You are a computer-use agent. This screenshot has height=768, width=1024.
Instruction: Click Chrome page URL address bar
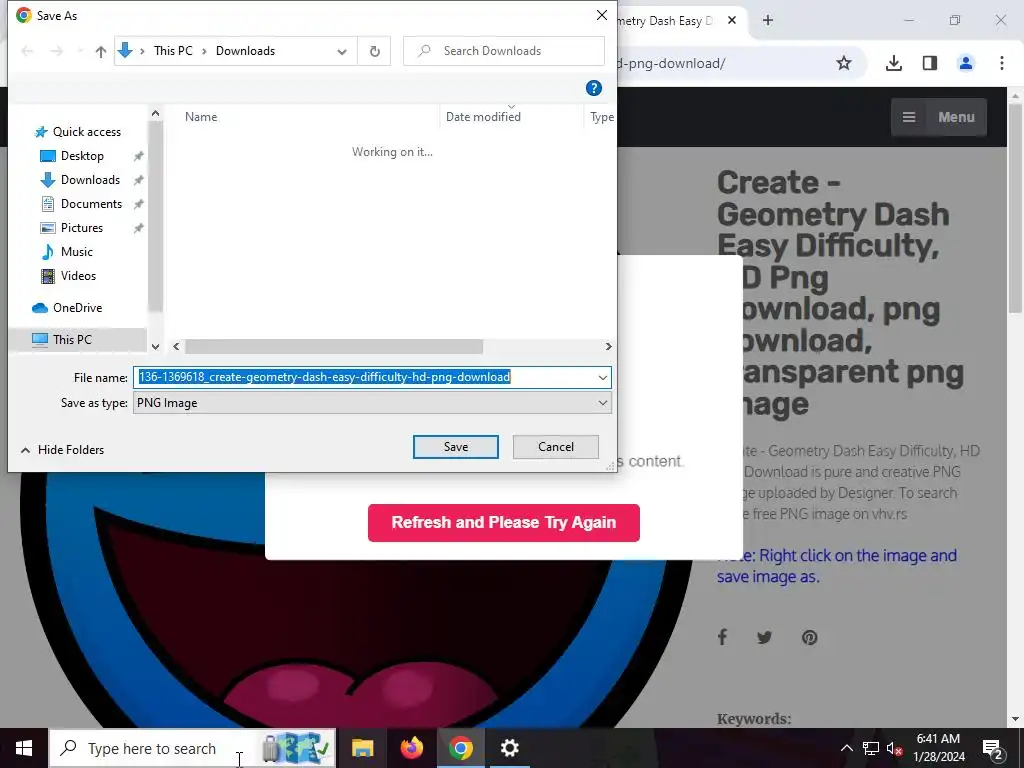(x=669, y=63)
